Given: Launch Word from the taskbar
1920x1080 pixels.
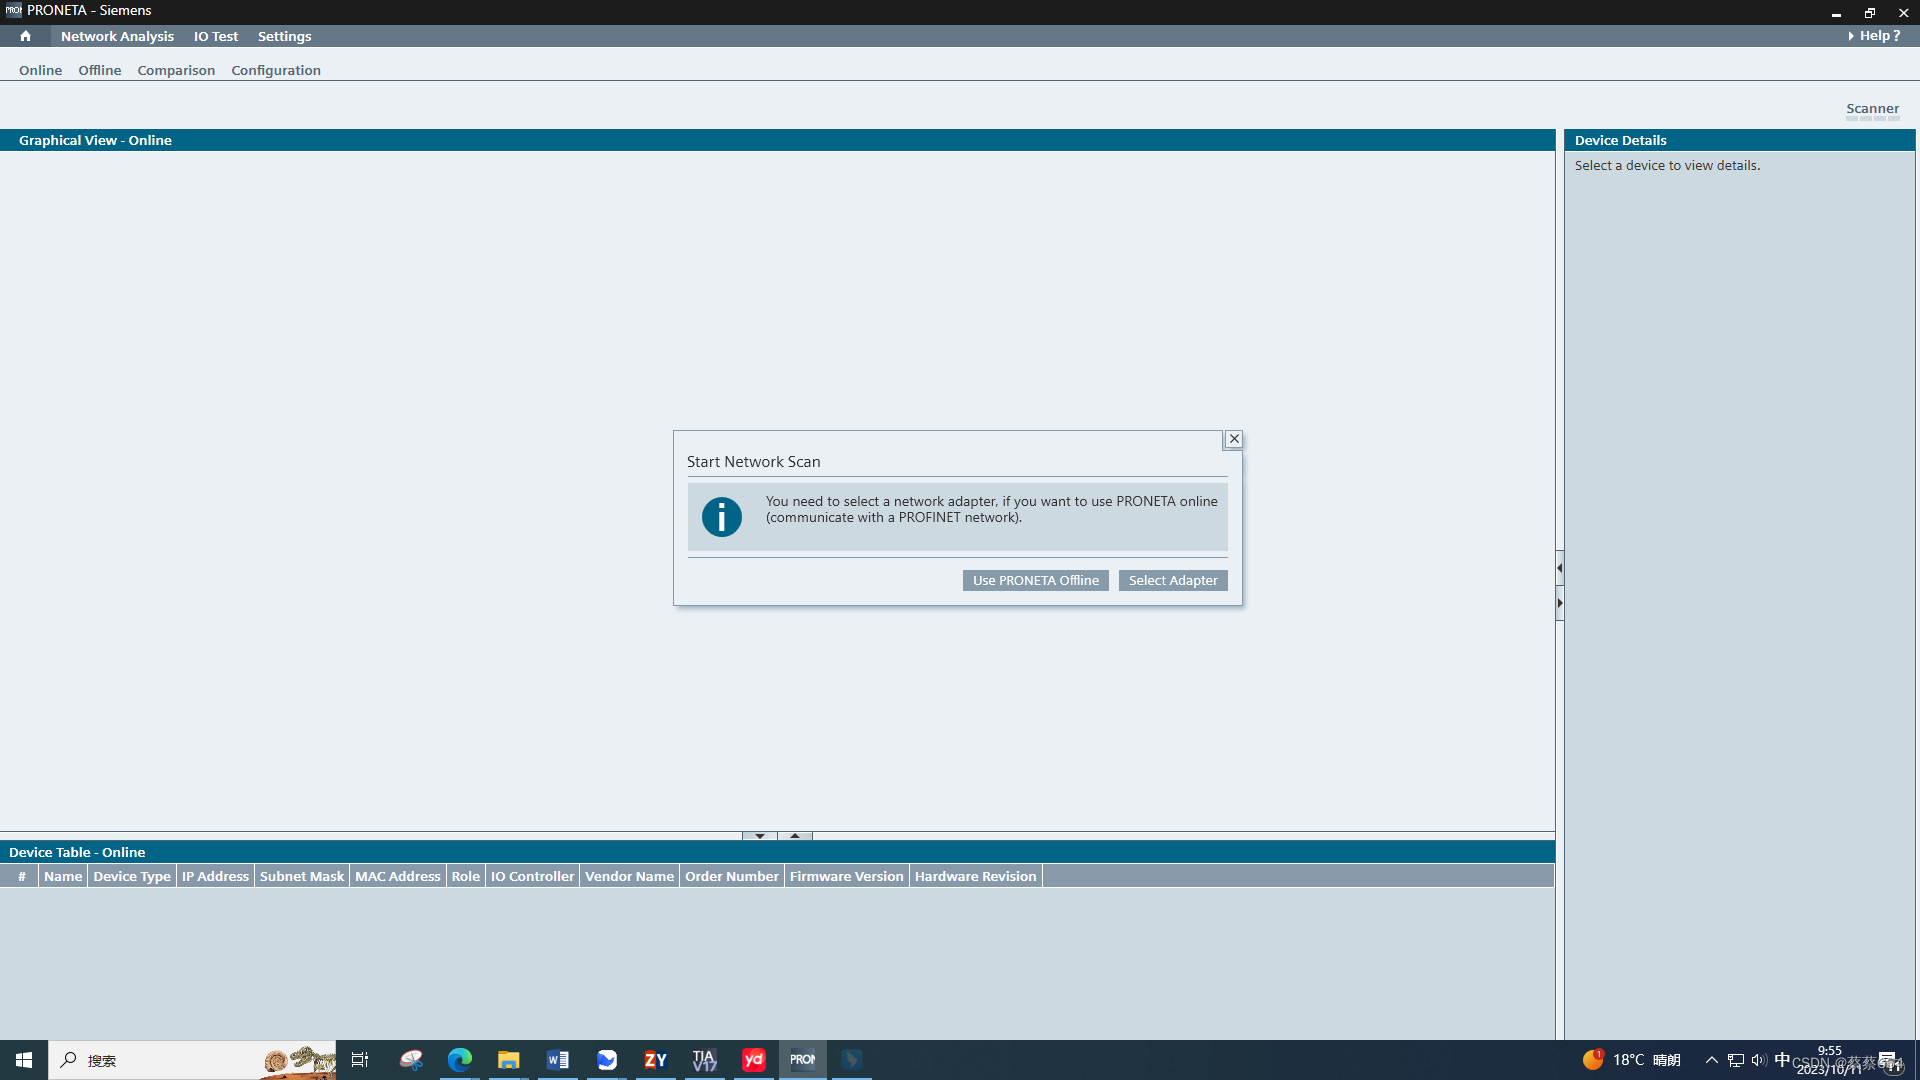Looking at the screenshot, I should pyautogui.click(x=558, y=1060).
